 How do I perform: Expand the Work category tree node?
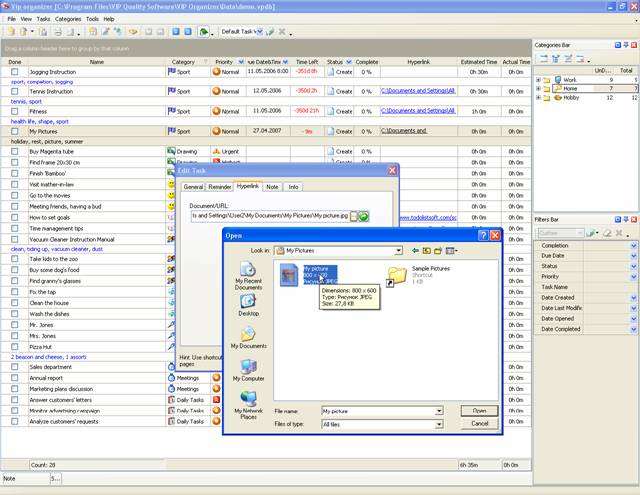(x=539, y=79)
